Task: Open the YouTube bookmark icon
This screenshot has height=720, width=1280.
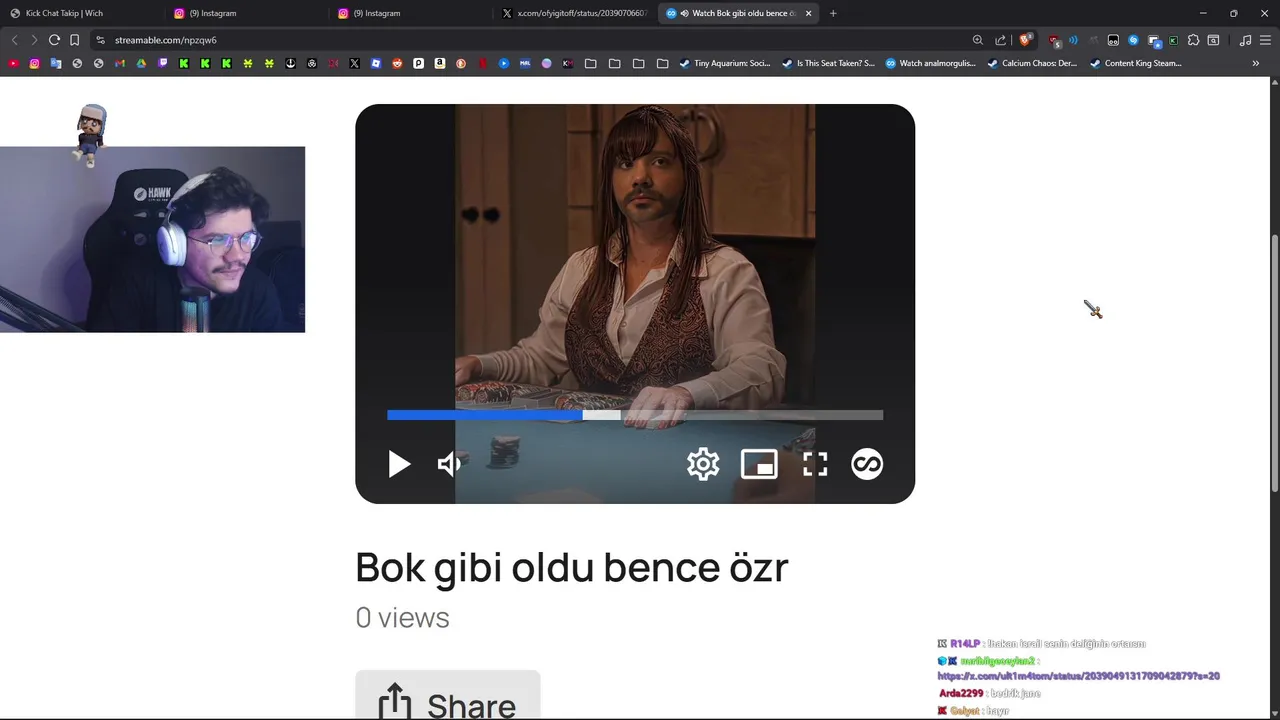Action: pyautogui.click(x=13, y=63)
